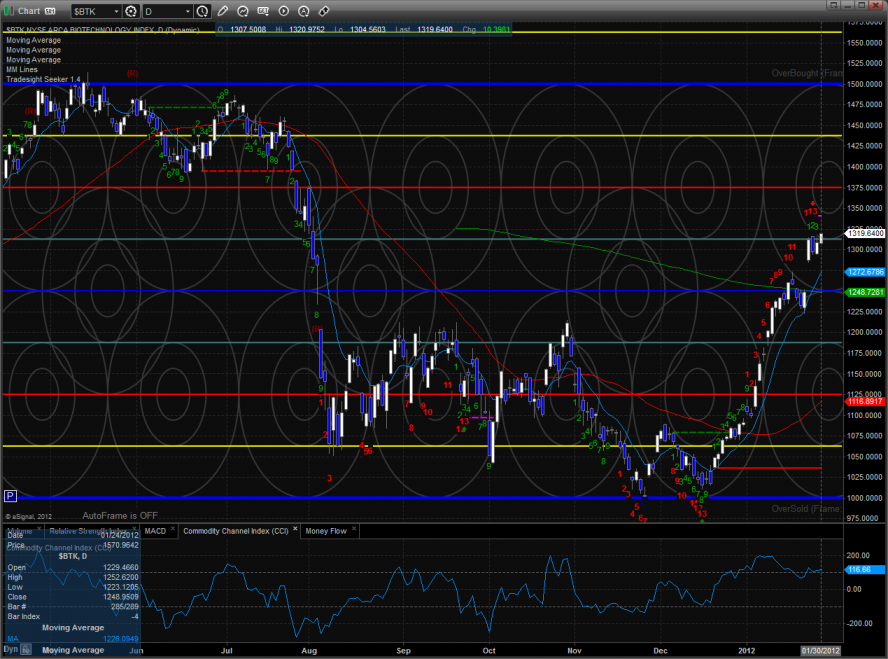This screenshot has width=888, height=659.
Task: Toggle the lock icon beside Dyn
Action: coord(26,650)
